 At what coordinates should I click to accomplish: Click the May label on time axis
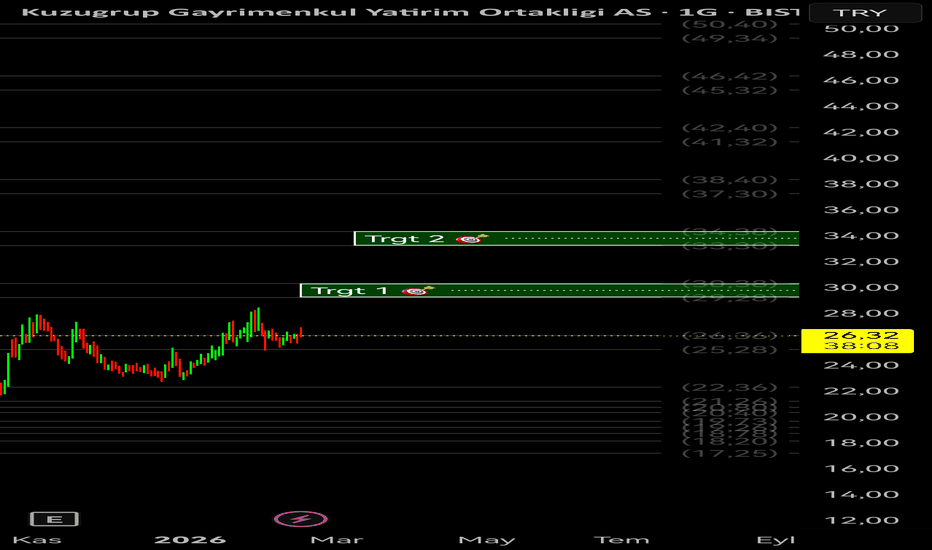pyautogui.click(x=487, y=540)
